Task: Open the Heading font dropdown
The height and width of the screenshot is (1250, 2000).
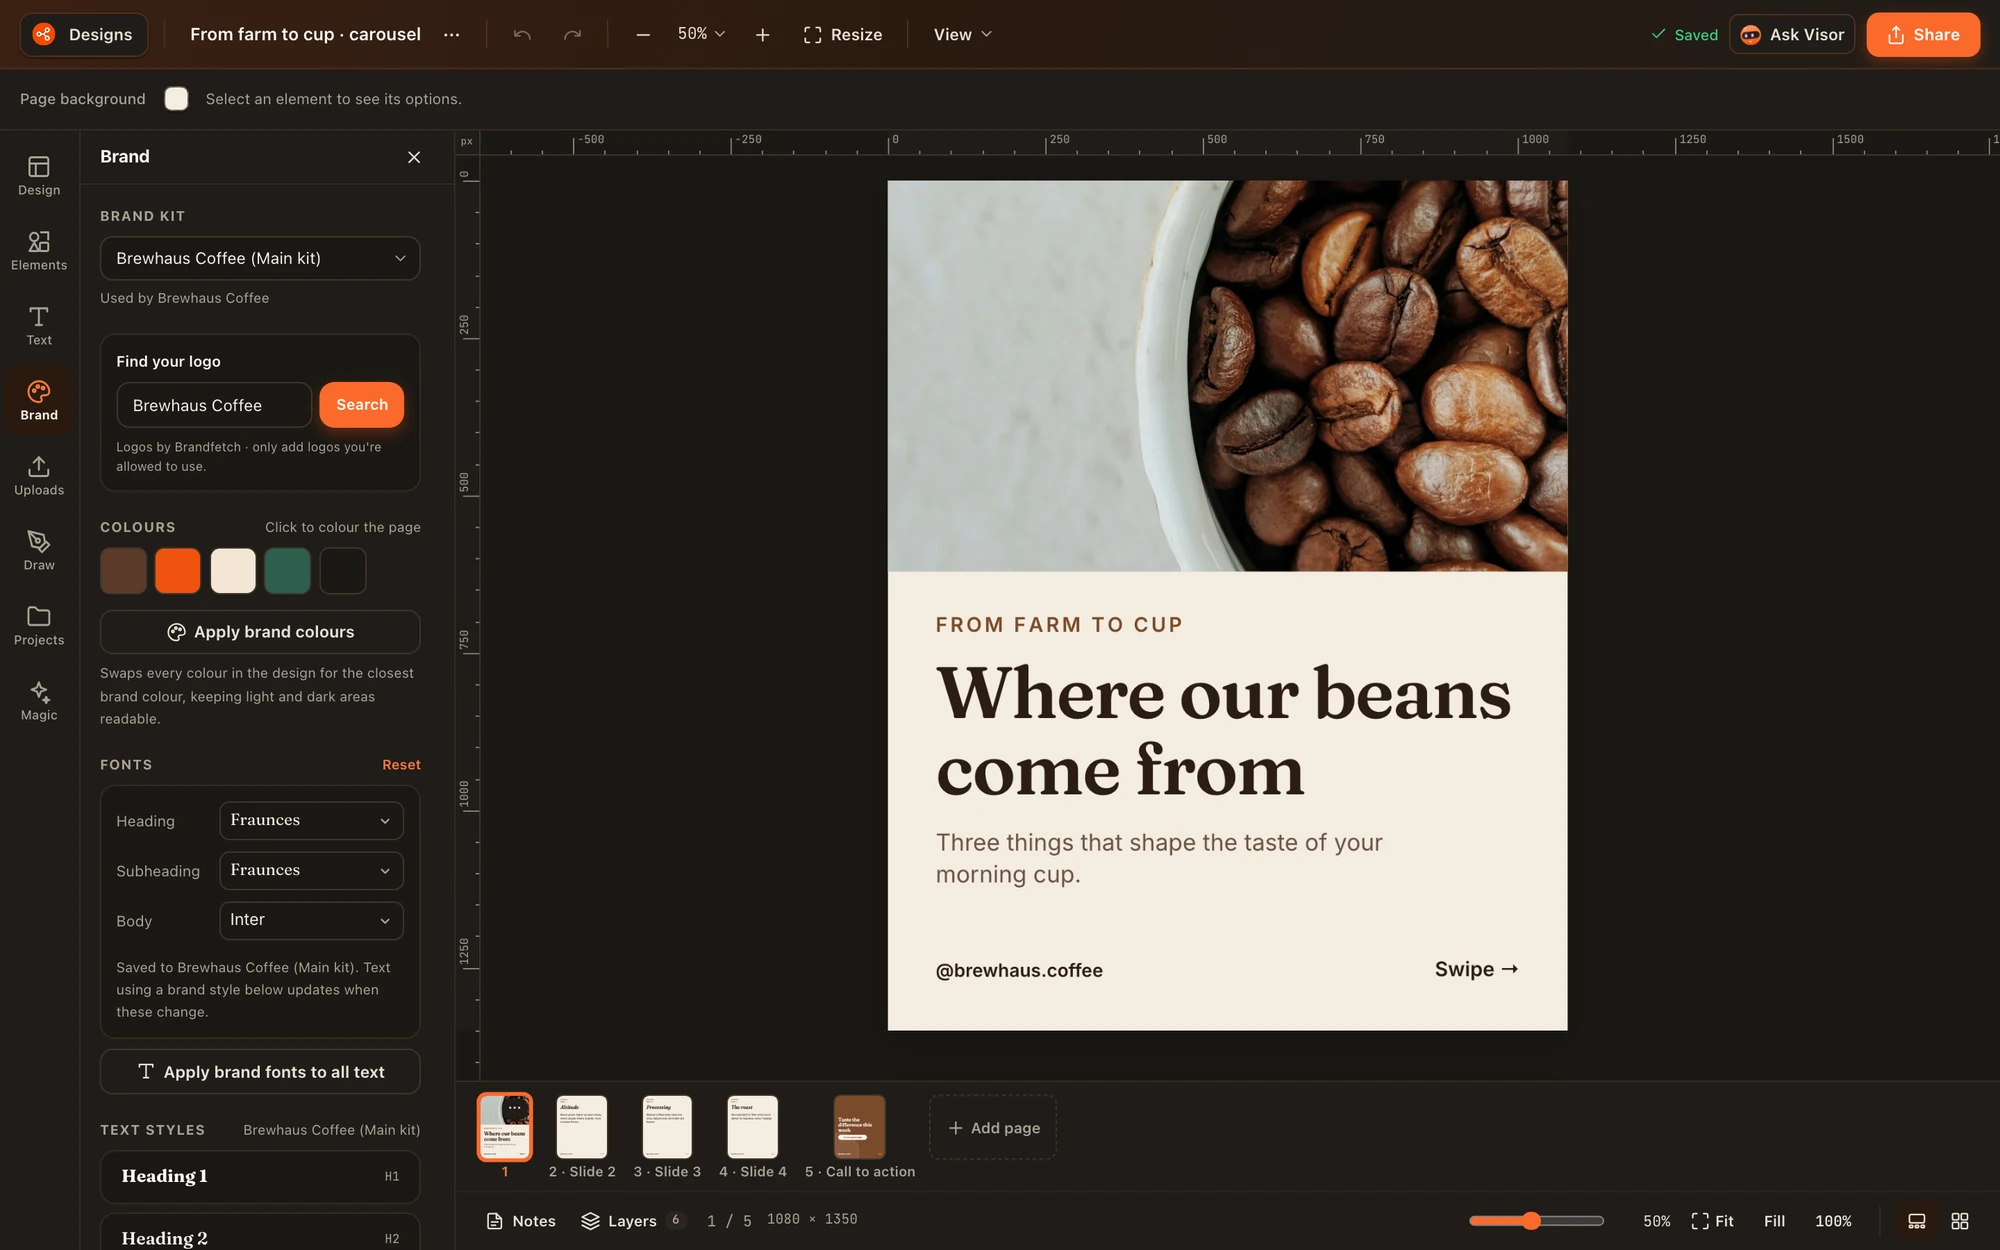Action: 311,820
